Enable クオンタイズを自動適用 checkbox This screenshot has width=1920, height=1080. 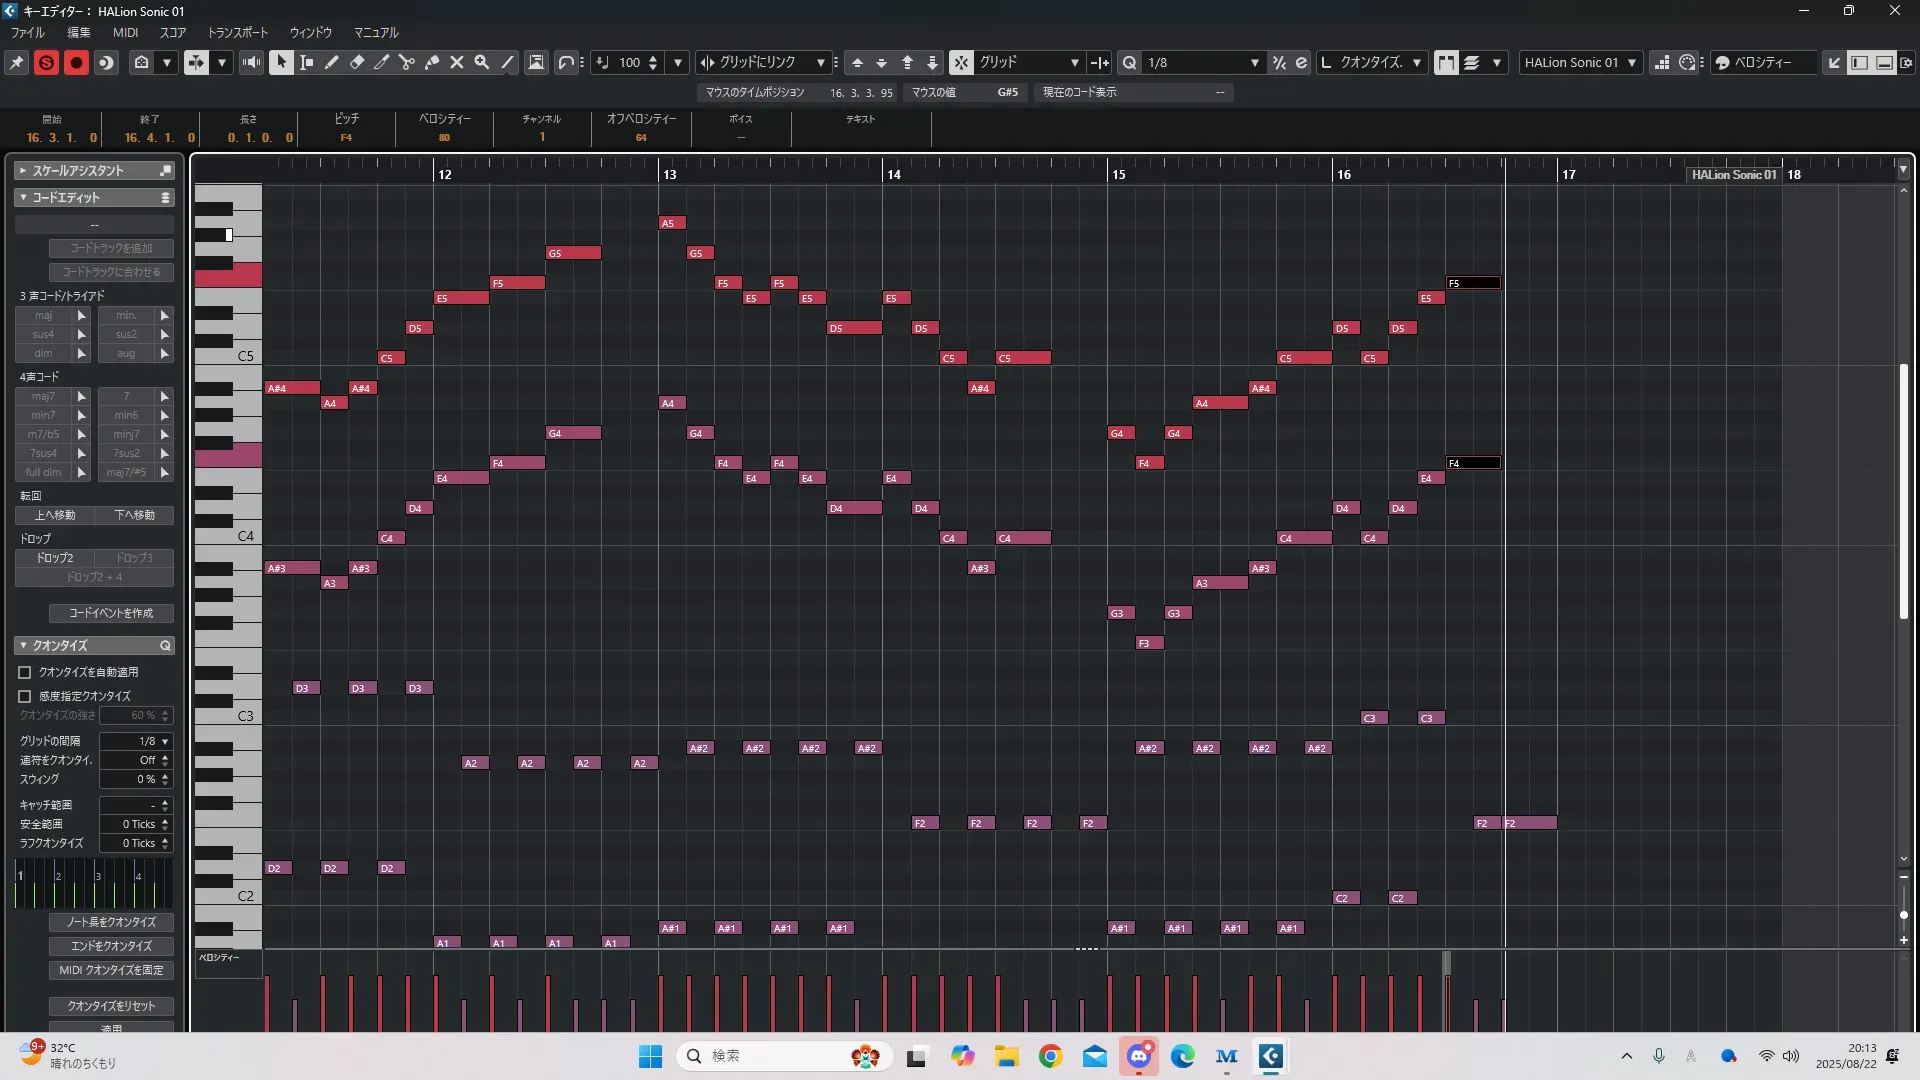pyautogui.click(x=25, y=672)
